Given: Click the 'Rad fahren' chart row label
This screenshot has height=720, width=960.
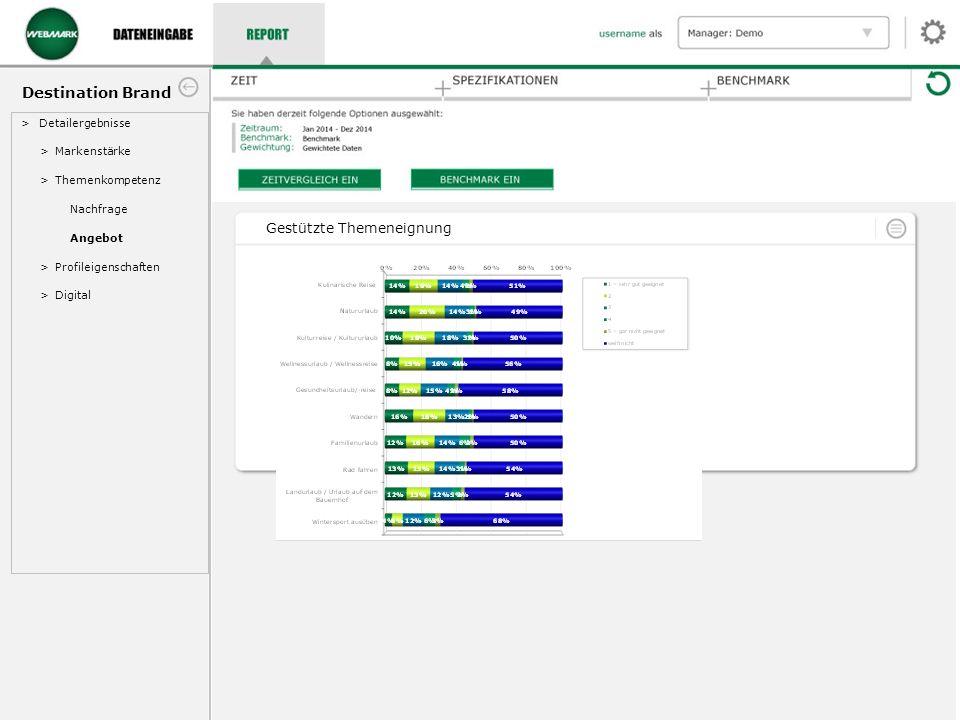Looking at the screenshot, I should point(360,470).
